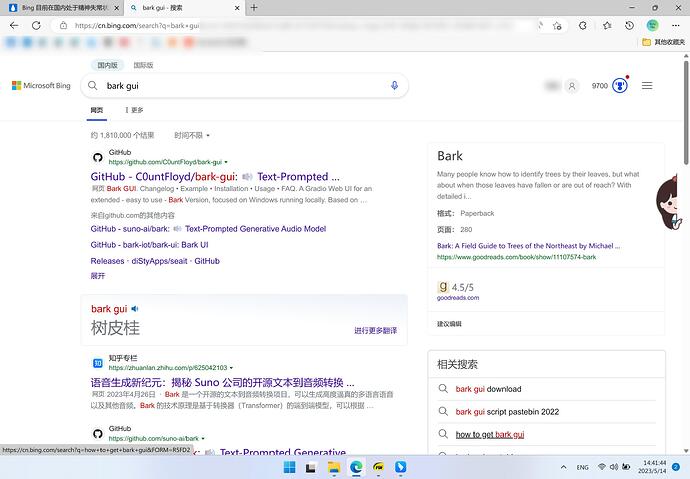The width and height of the screenshot is (690, 479).
Task: Switch to 国内版 toggle
Action: click(107, 65)
